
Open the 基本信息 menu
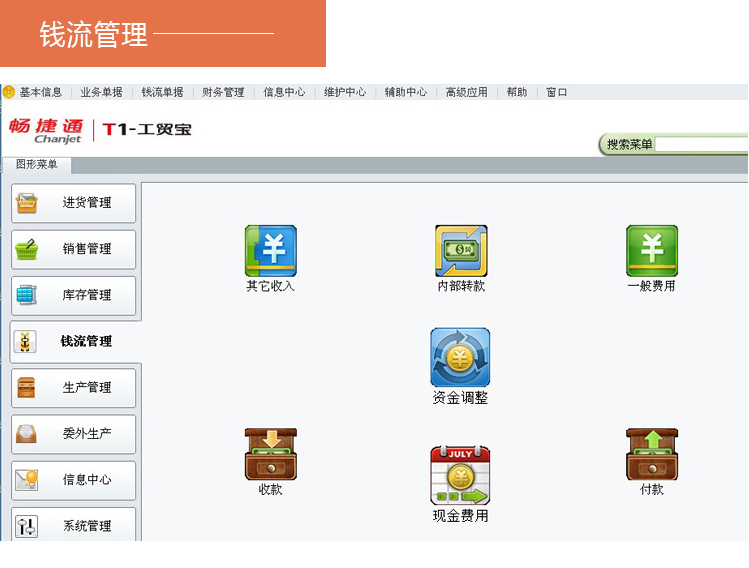41,92
